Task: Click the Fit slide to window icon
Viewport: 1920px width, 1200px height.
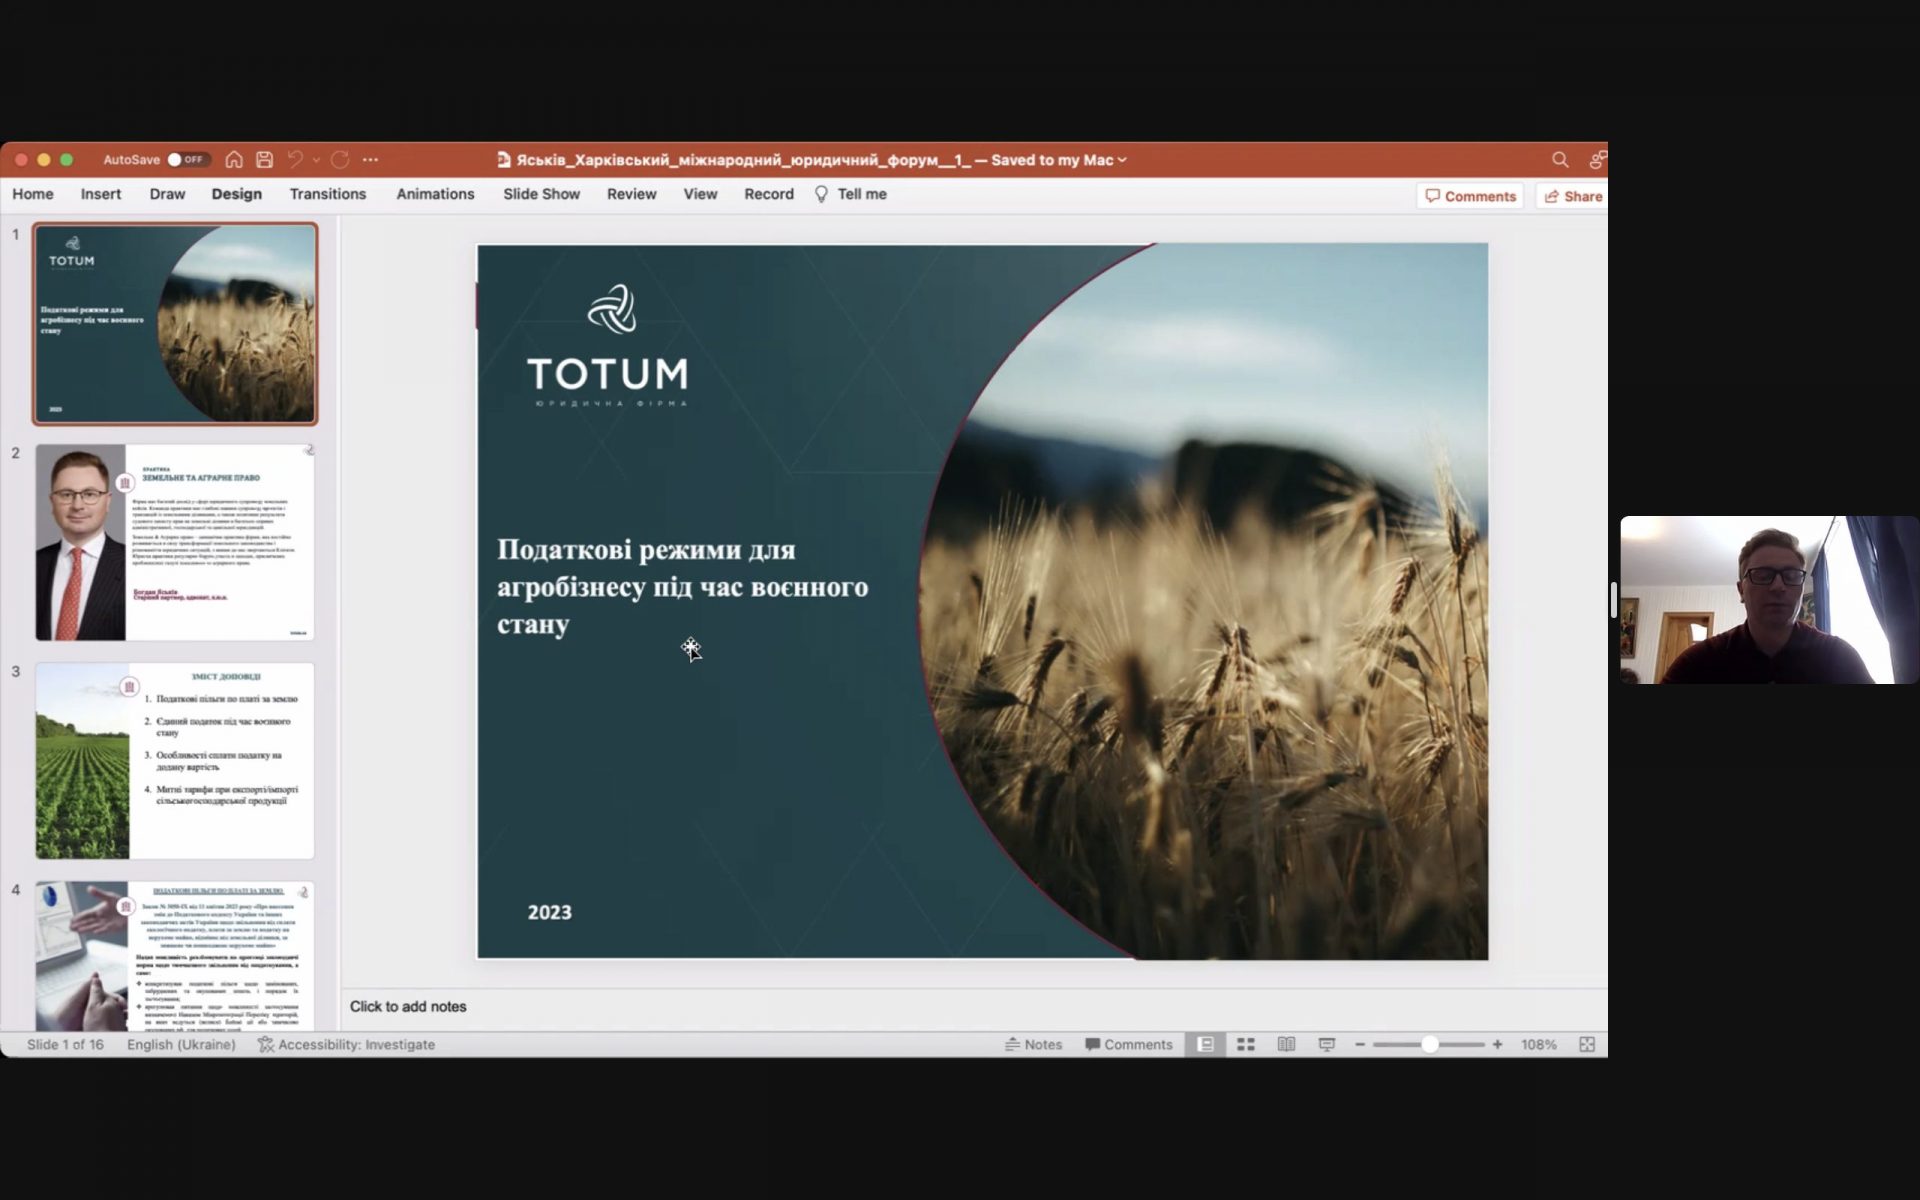Action: tap(1586, 1044)
